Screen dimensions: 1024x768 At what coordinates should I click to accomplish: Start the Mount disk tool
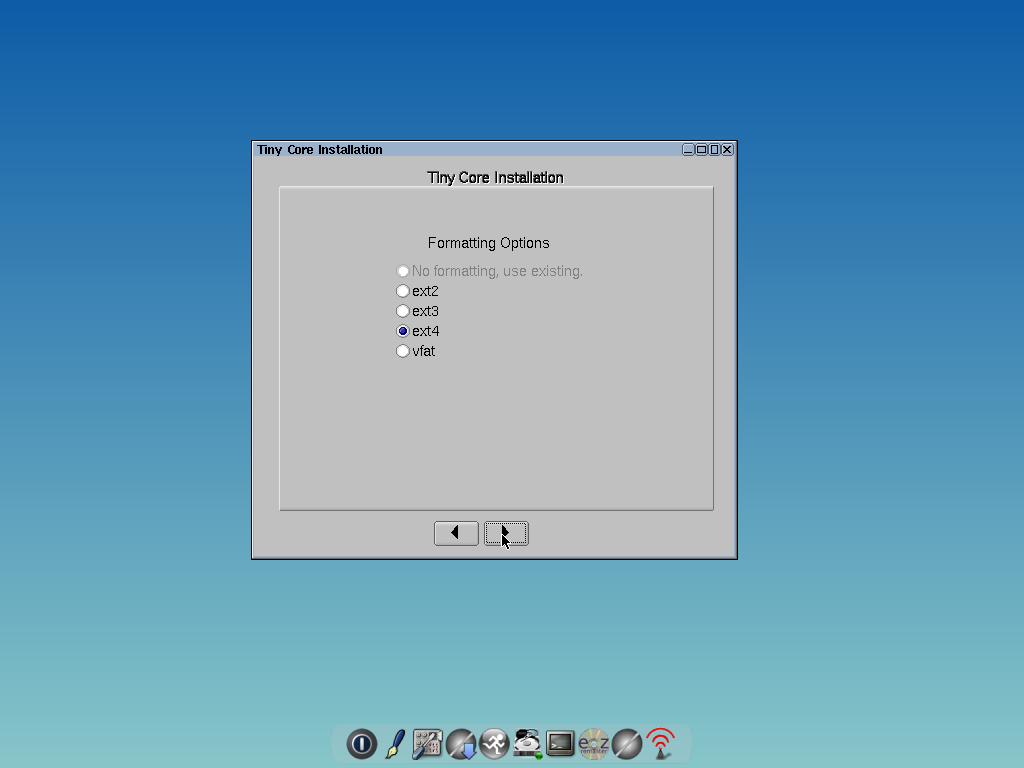(528, 744)
